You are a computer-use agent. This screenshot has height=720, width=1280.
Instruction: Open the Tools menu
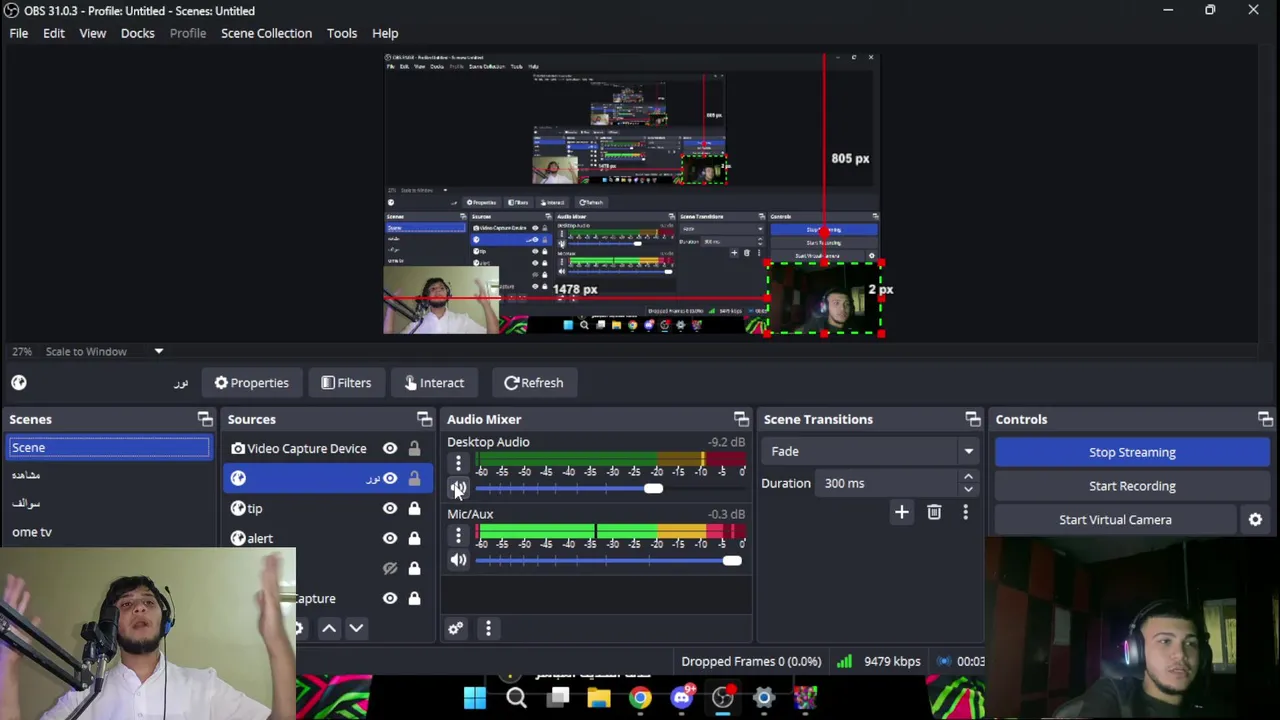(341, 33)
